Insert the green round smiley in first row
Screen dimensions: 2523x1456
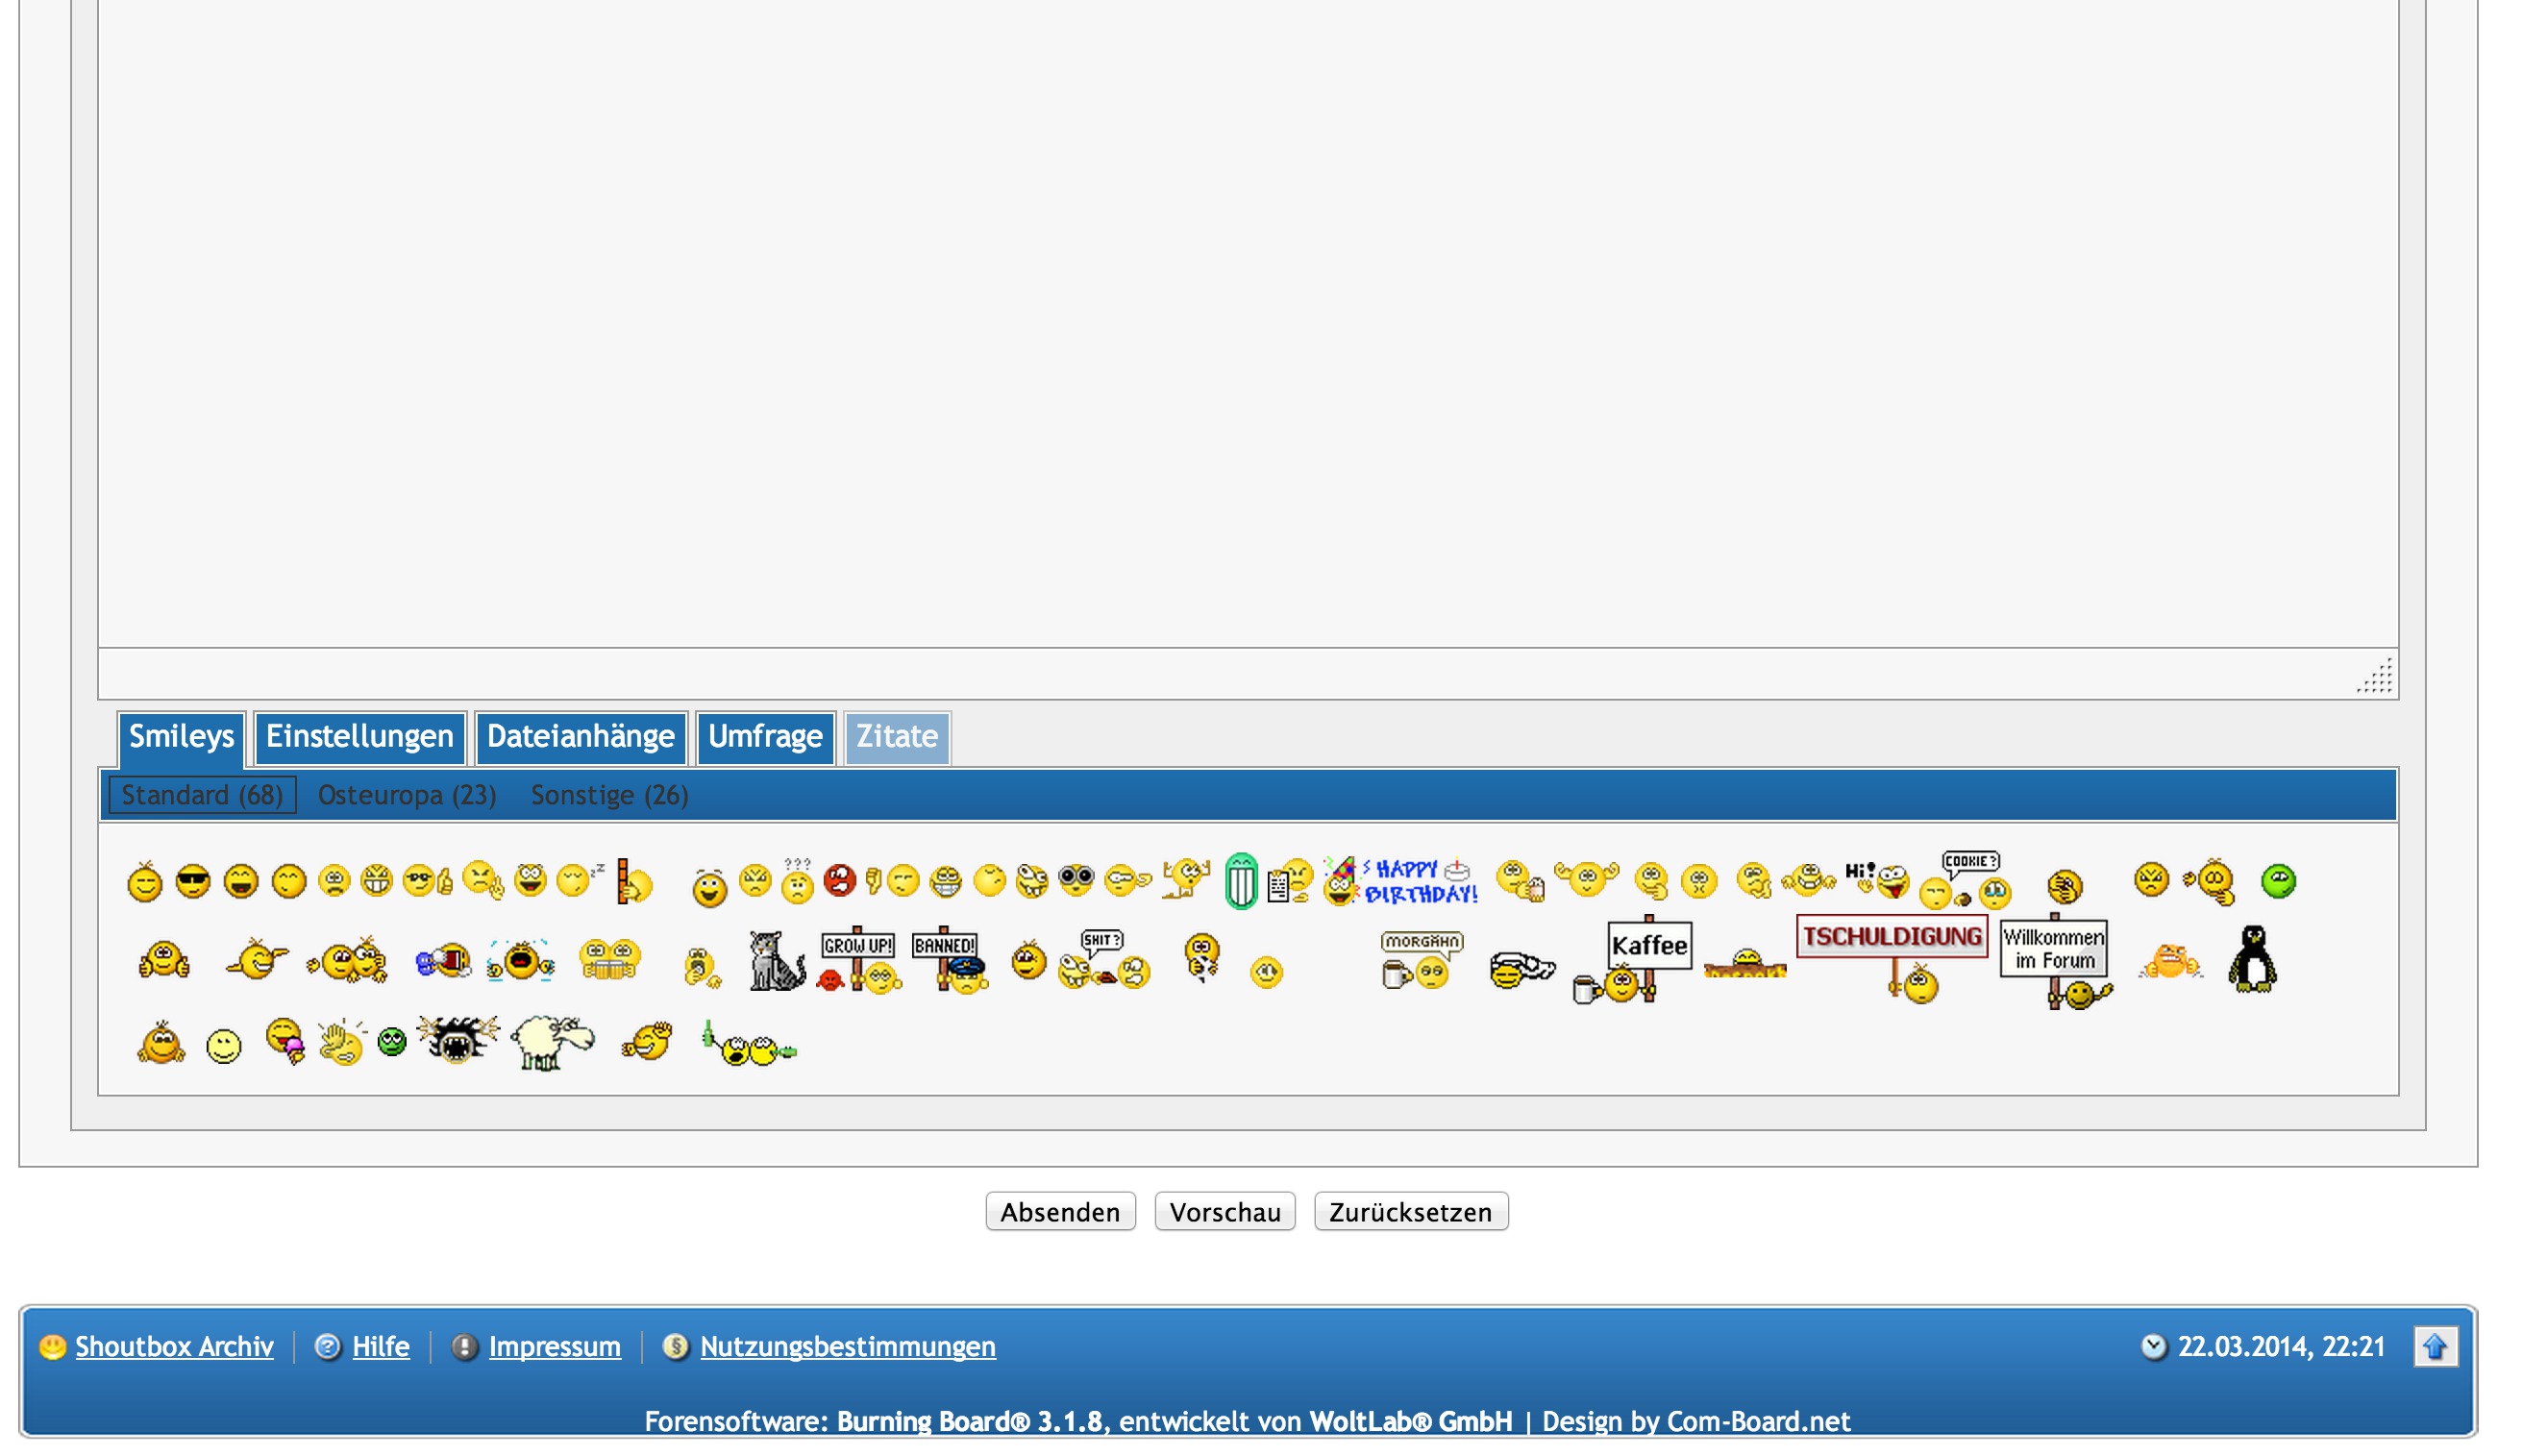(x=2278, y=881)
